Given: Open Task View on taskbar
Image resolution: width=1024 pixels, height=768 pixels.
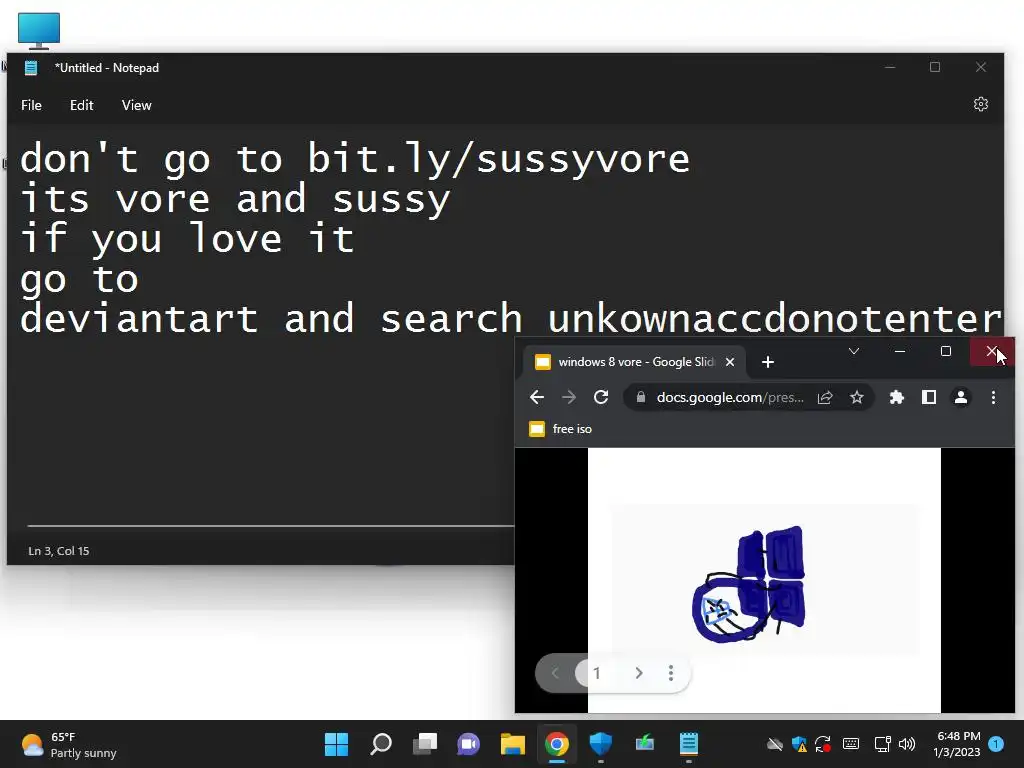Looking at the screenshot, I should pos(424,744).
